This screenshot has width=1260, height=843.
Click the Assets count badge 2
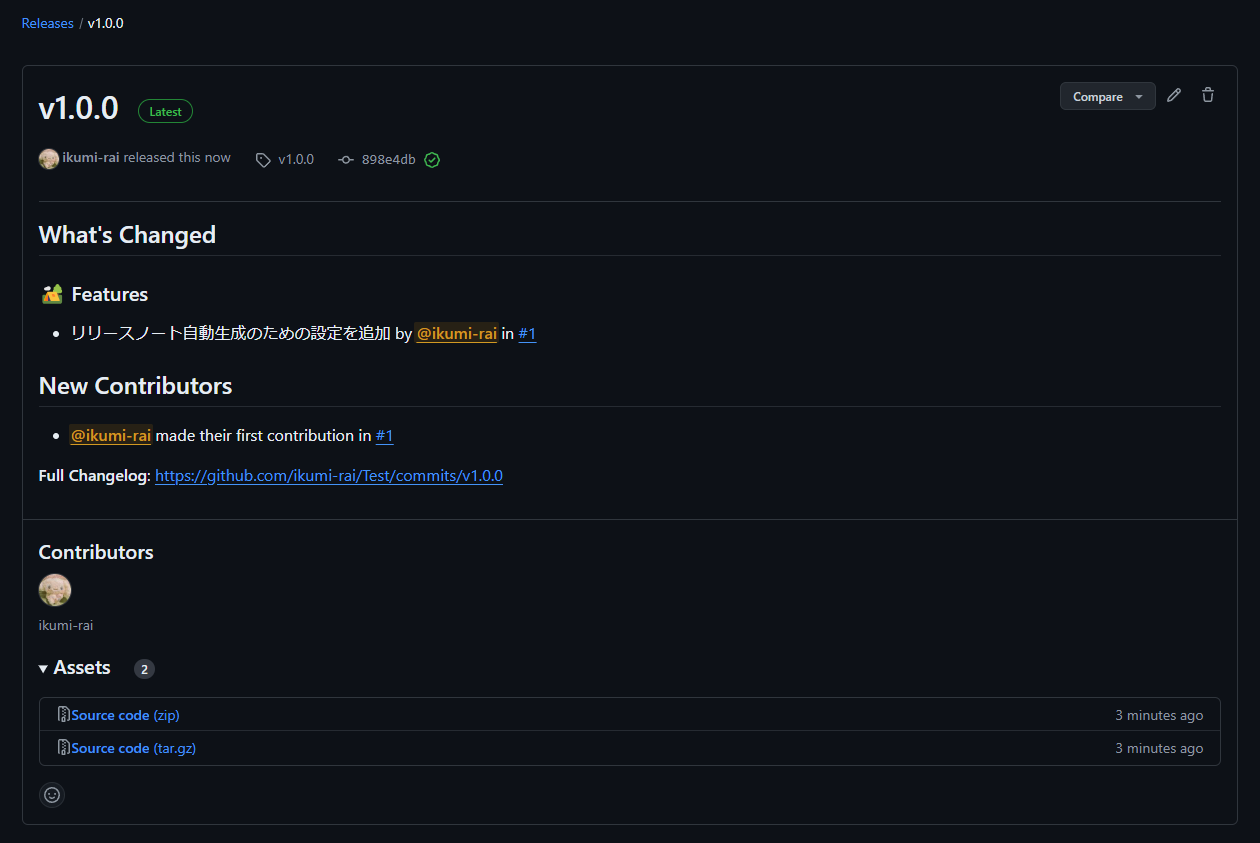144,669
